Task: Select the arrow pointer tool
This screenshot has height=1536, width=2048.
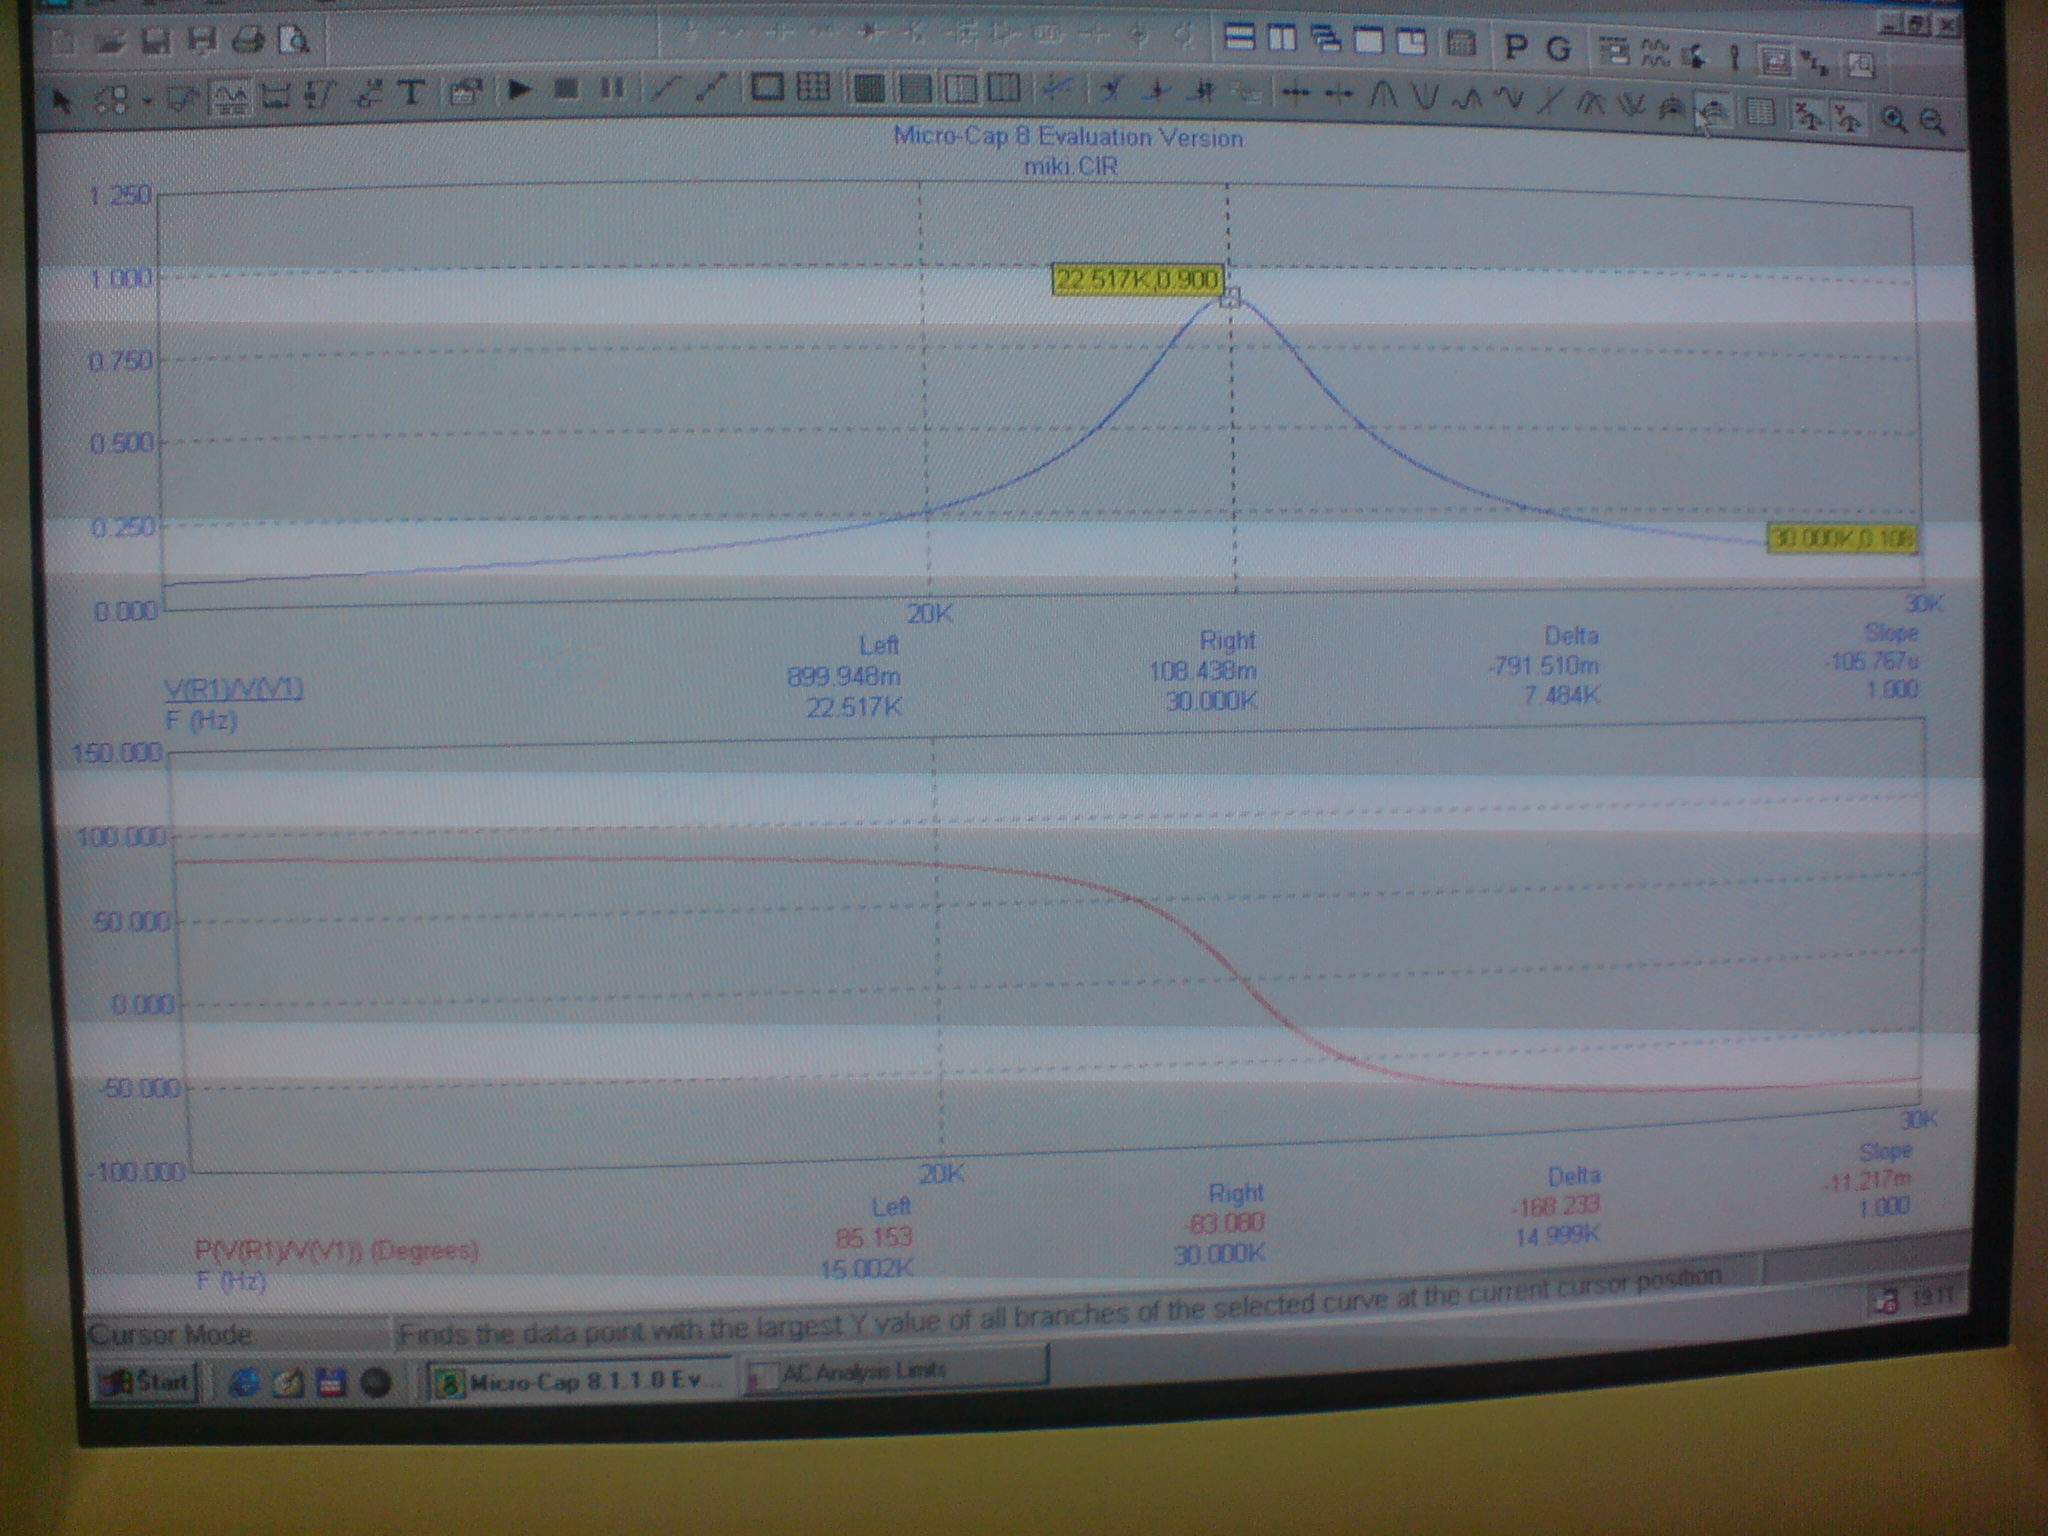Action: tap(61, 100)
